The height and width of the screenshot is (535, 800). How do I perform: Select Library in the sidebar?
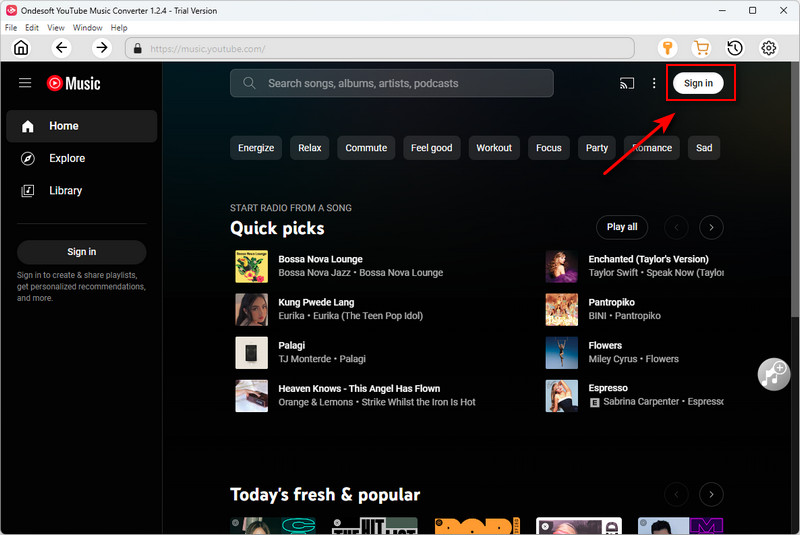tap(82, 190)
